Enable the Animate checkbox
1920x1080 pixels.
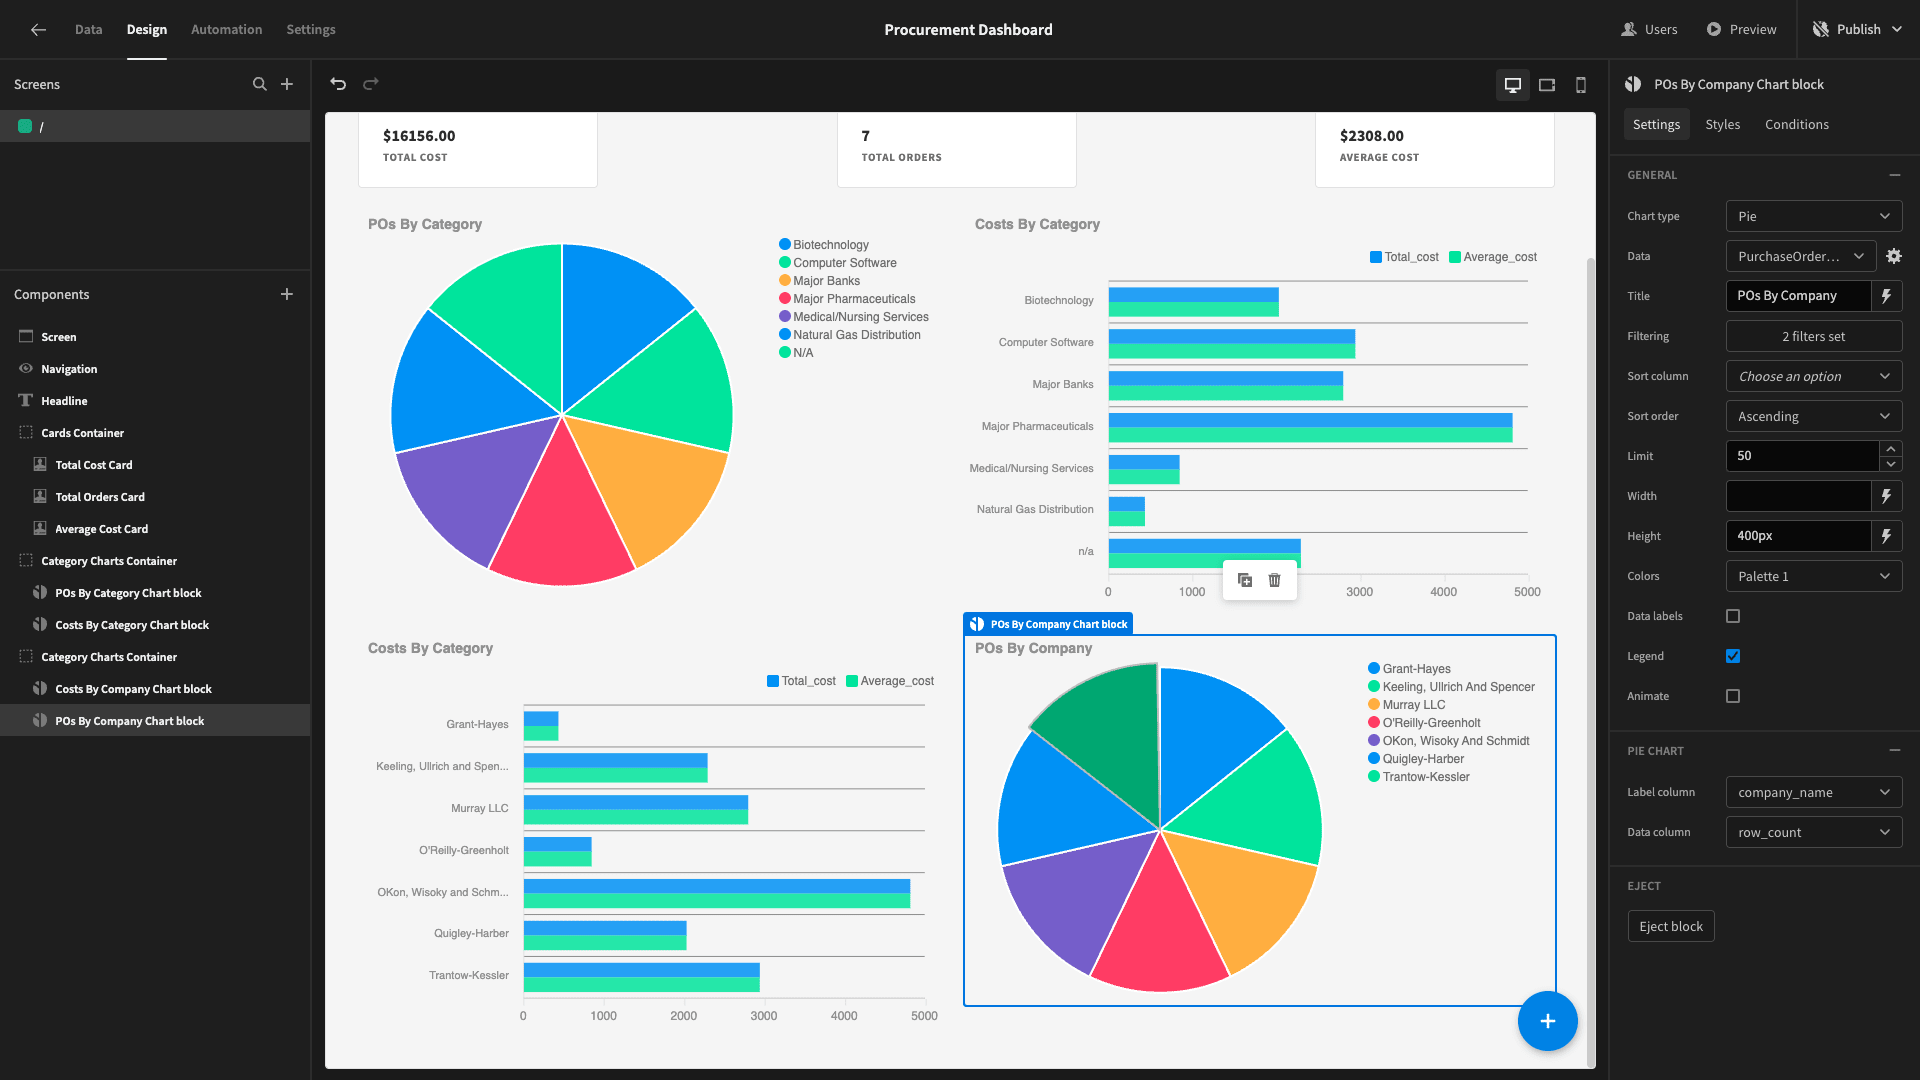point(1733,696)
